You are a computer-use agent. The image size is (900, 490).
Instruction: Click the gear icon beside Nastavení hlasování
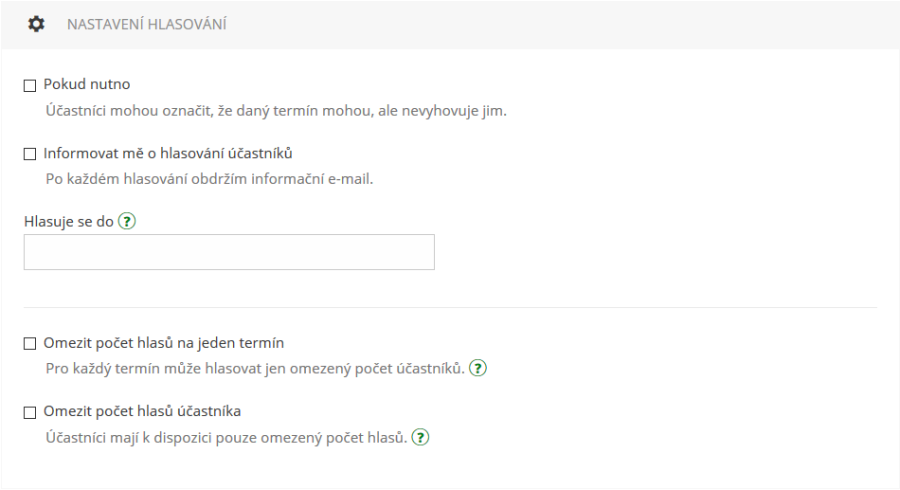[x=36, y=24]
